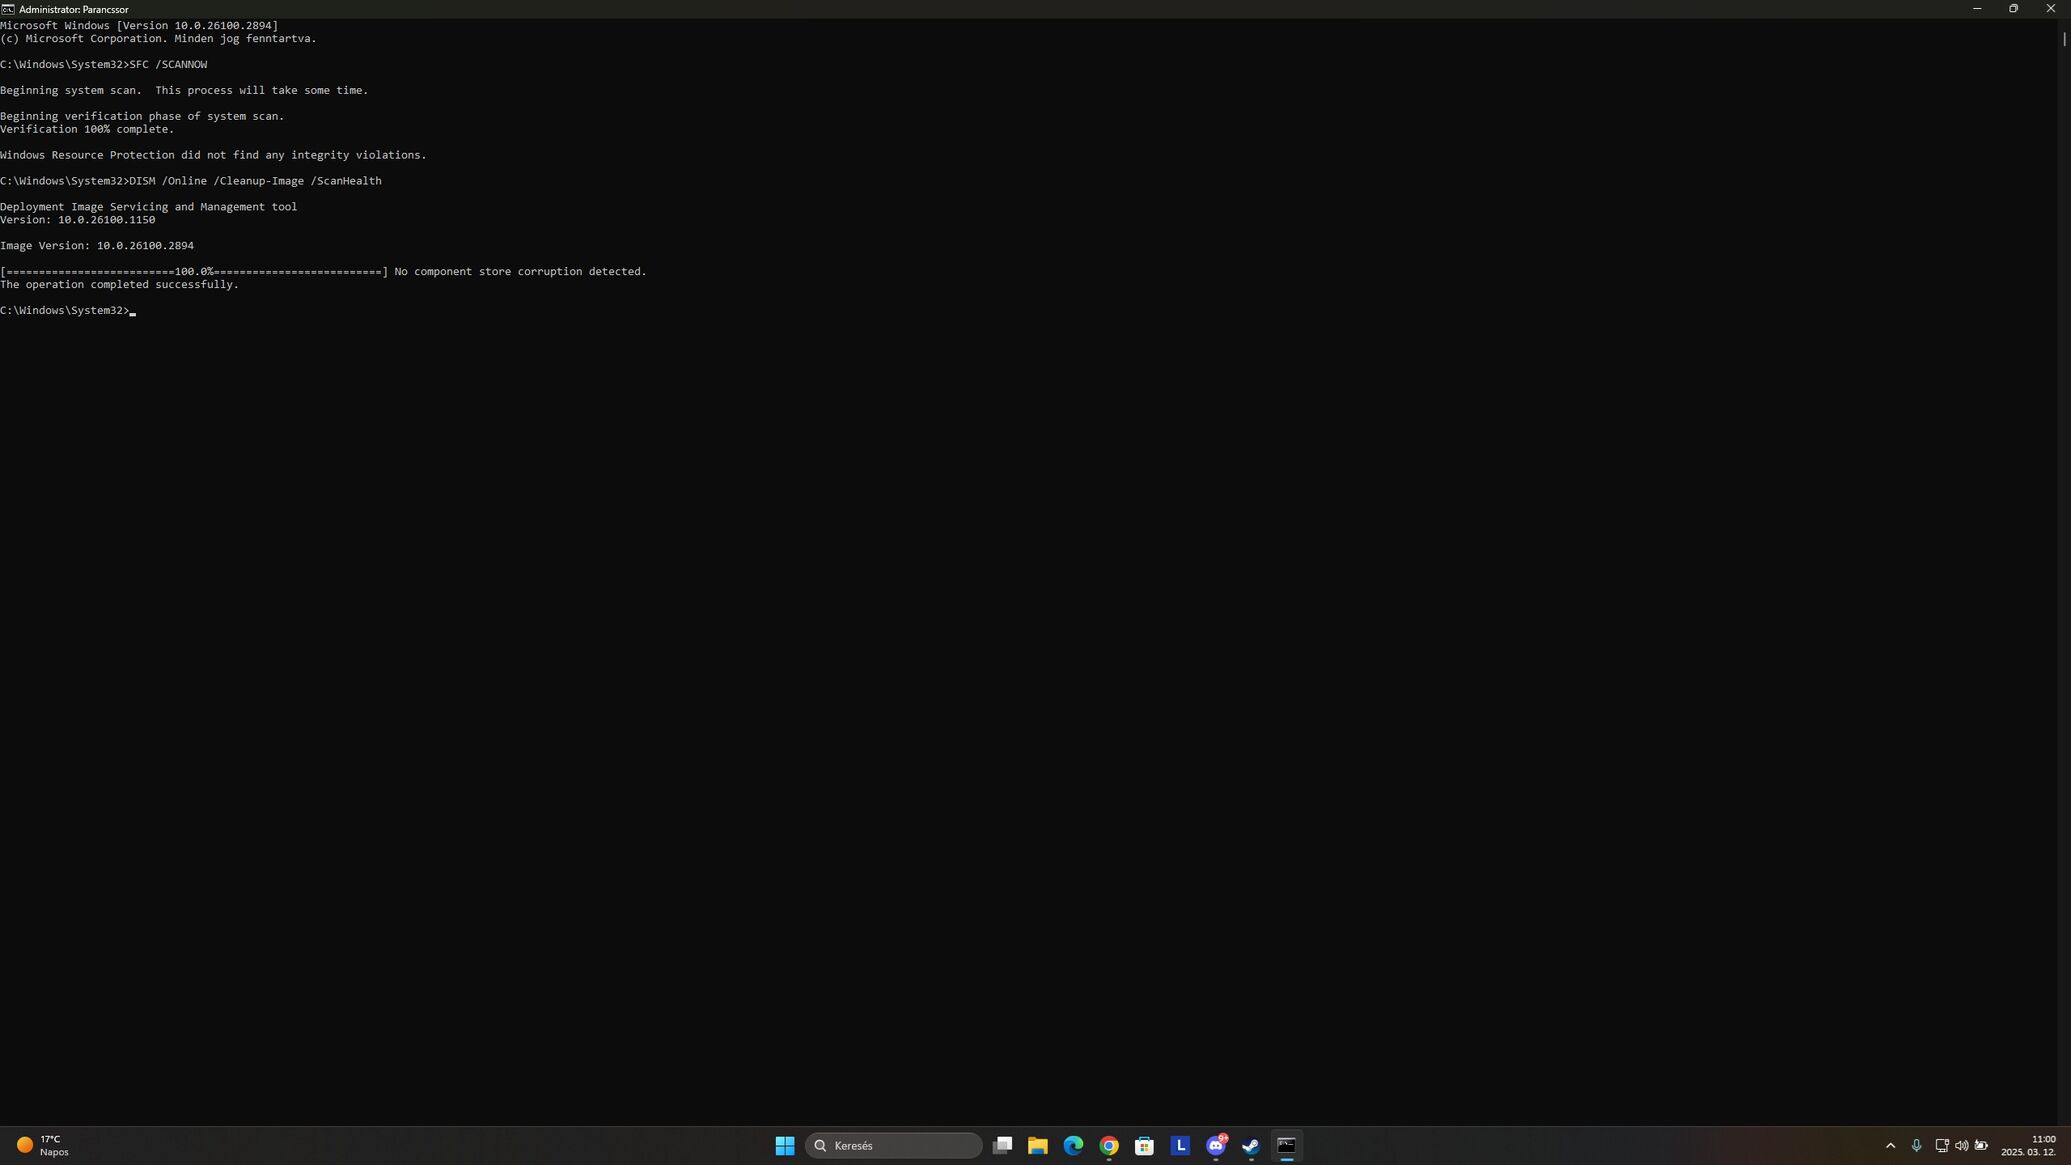Open Task View from the taskbar
Image resolution: width=2071 pixels, height=1165 pixels.
(x=1002, y=1145)
